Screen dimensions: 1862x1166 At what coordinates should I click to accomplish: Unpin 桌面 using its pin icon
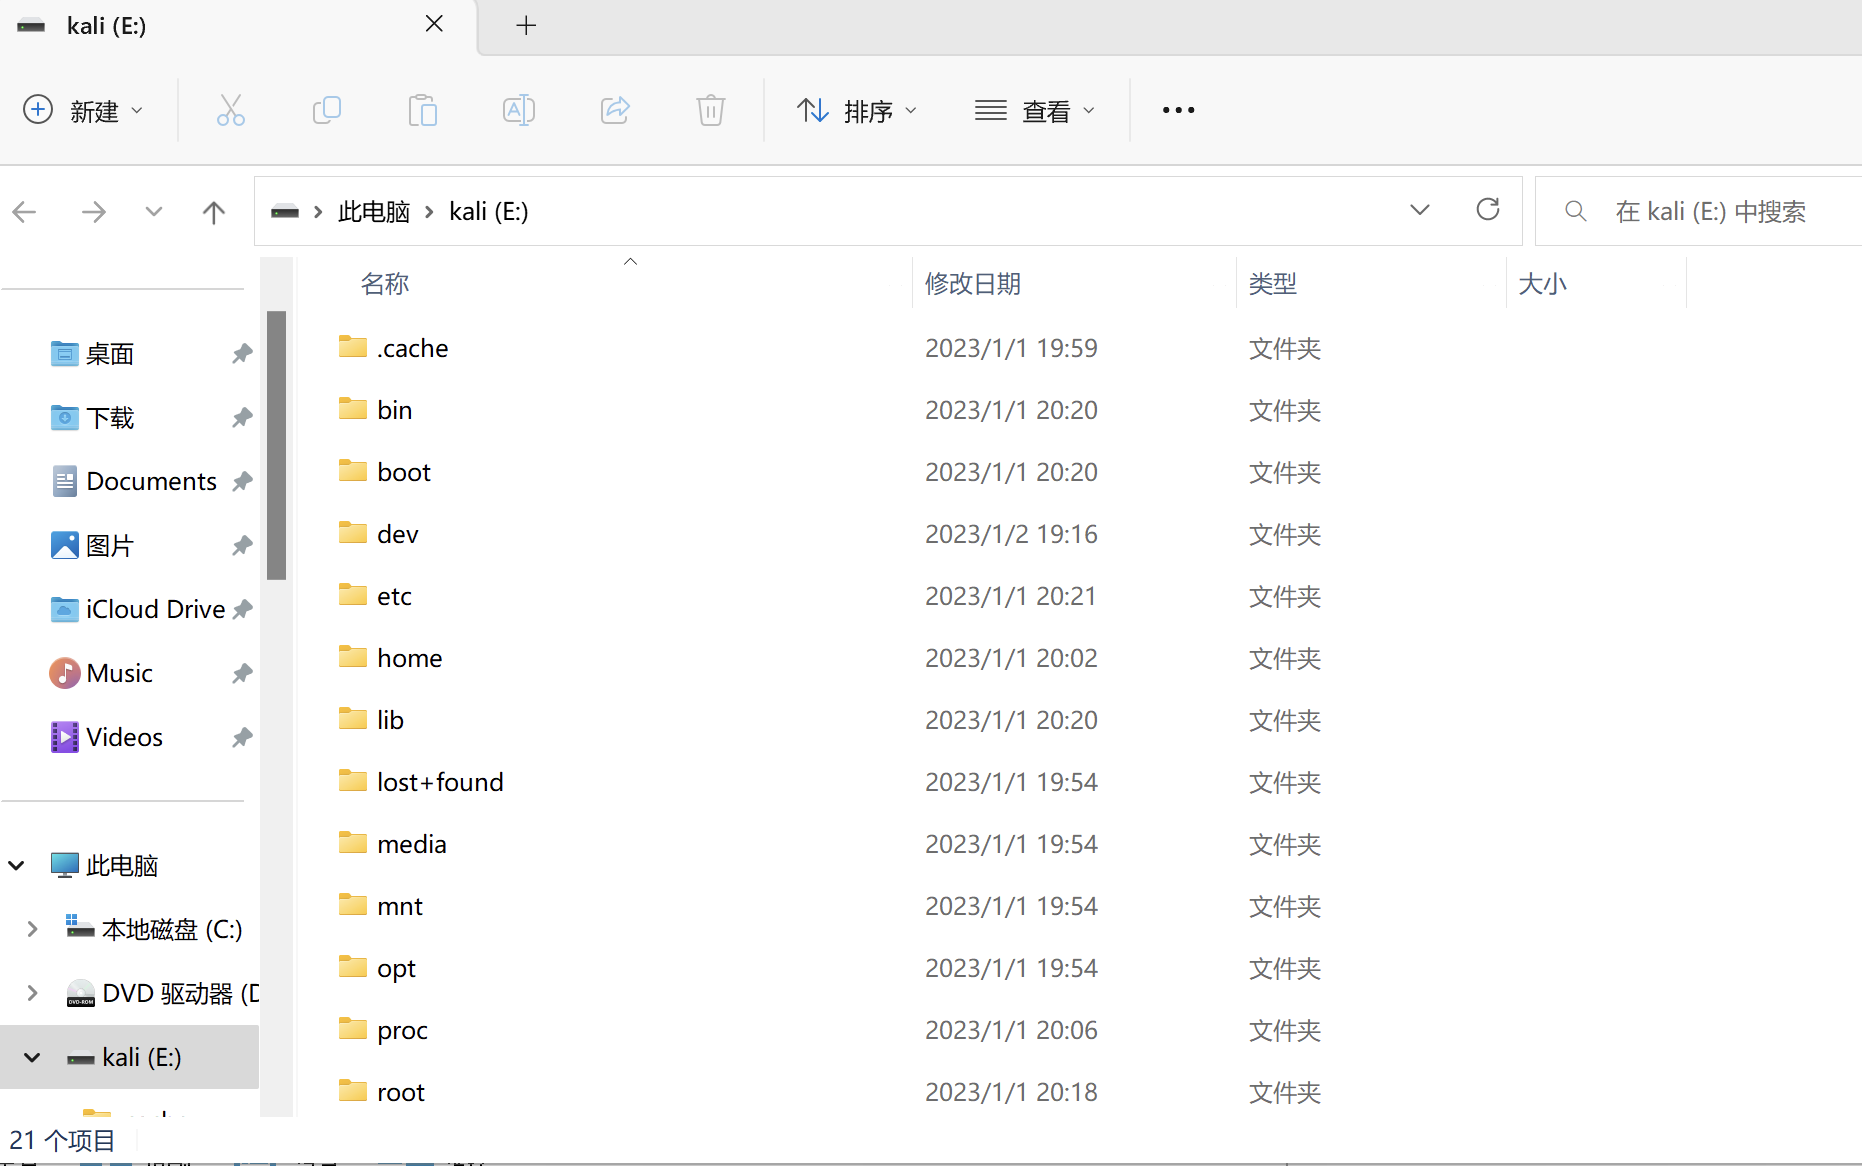pyautogui.click(x=242, y=353)
